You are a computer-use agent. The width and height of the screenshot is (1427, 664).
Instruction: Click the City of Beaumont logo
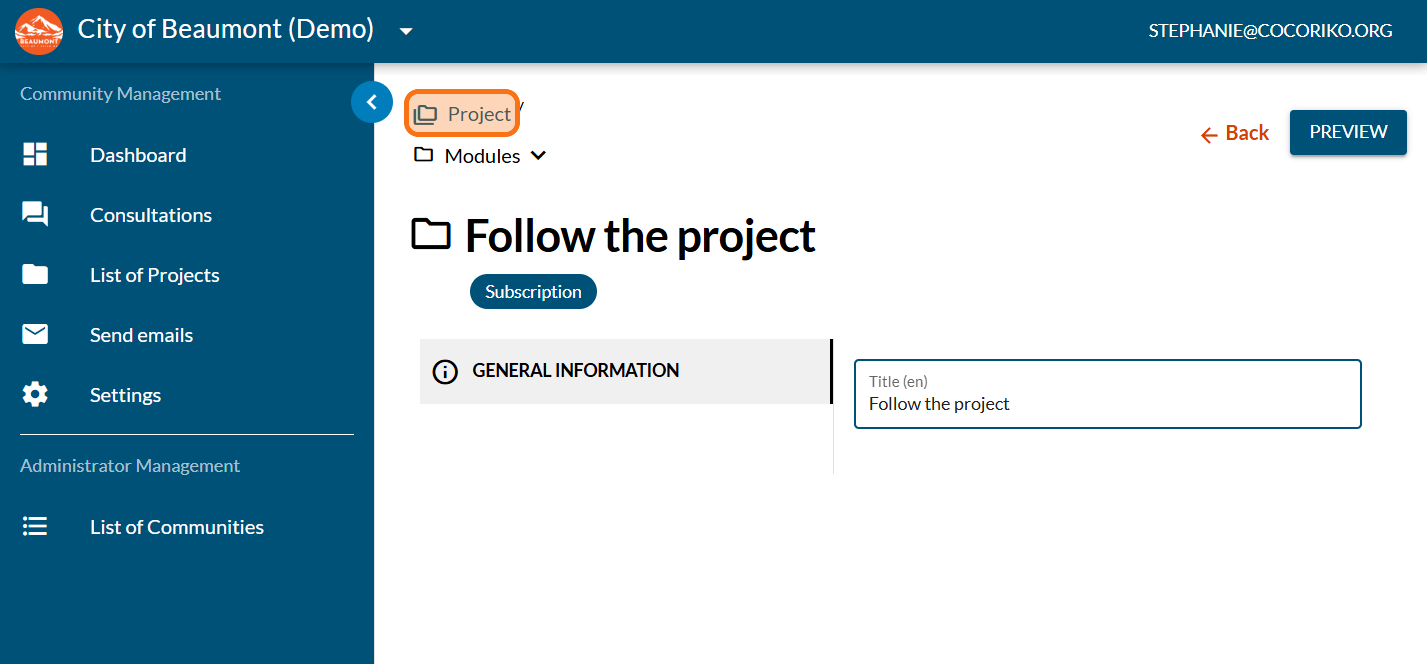(x=39, y=31)
